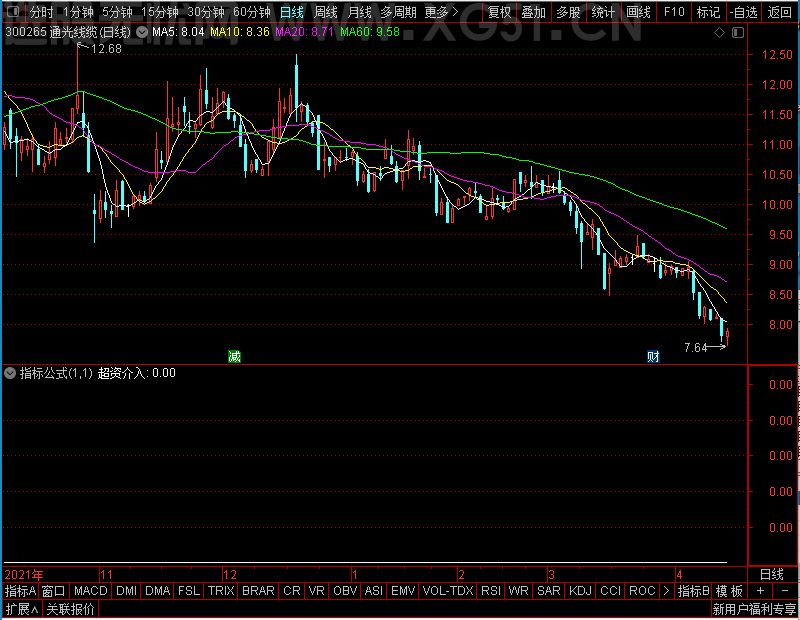Click the diamond icon above price axis
Image resolution: width=800 pixels, height=620 pixels.
tap(719, 33)
